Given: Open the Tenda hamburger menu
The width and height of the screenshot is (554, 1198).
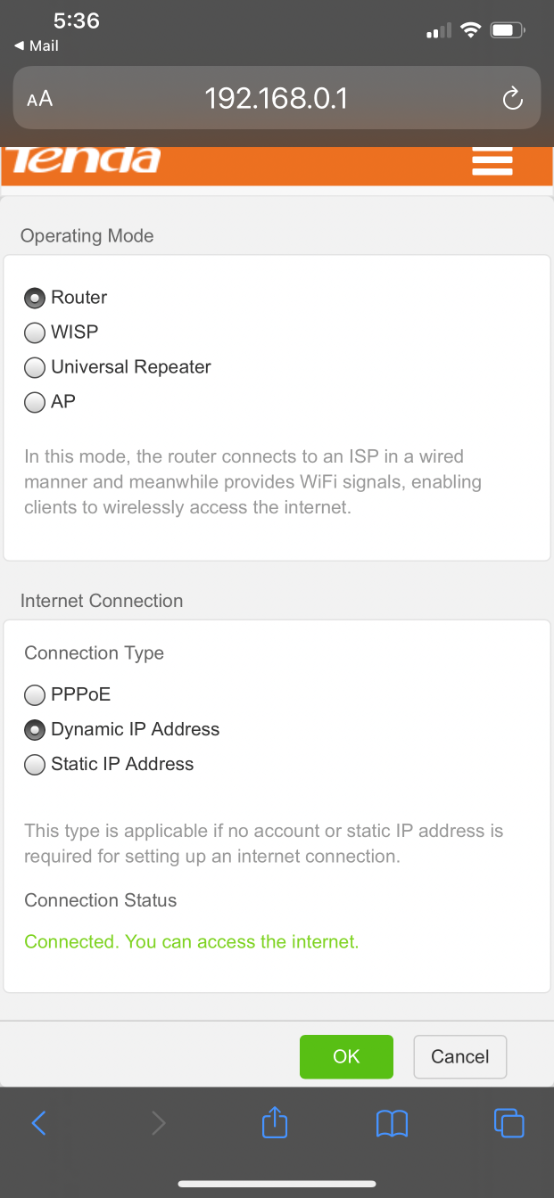Looking at the screenshot, I should [x=492, y=161].
